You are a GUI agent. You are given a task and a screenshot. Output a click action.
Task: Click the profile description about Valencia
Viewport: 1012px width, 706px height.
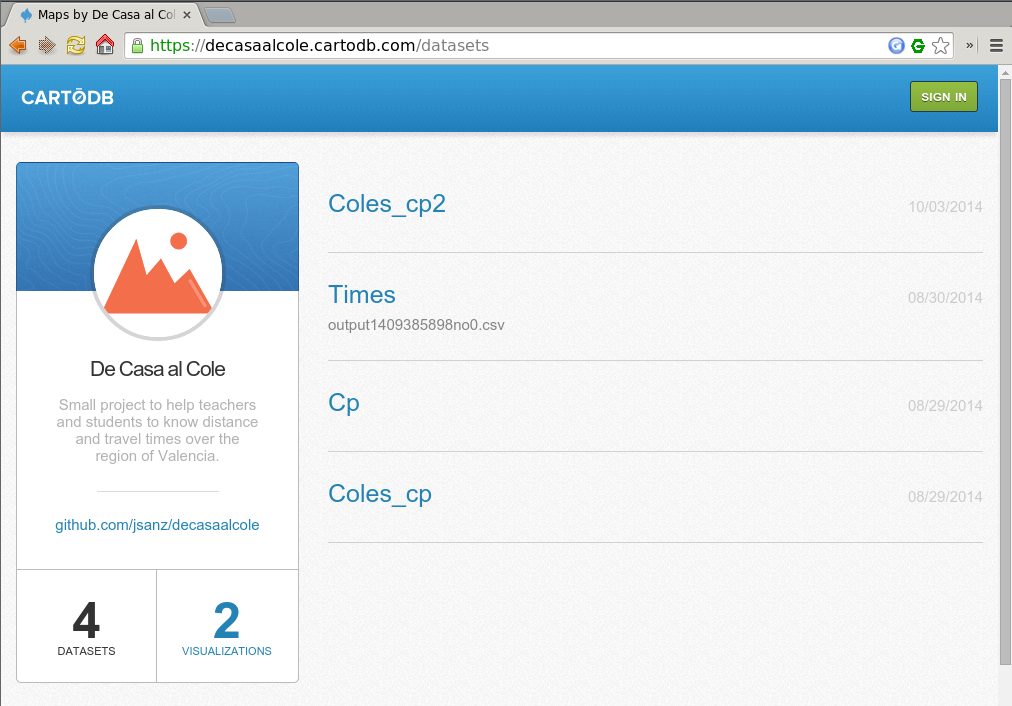[x=157, y=430]
